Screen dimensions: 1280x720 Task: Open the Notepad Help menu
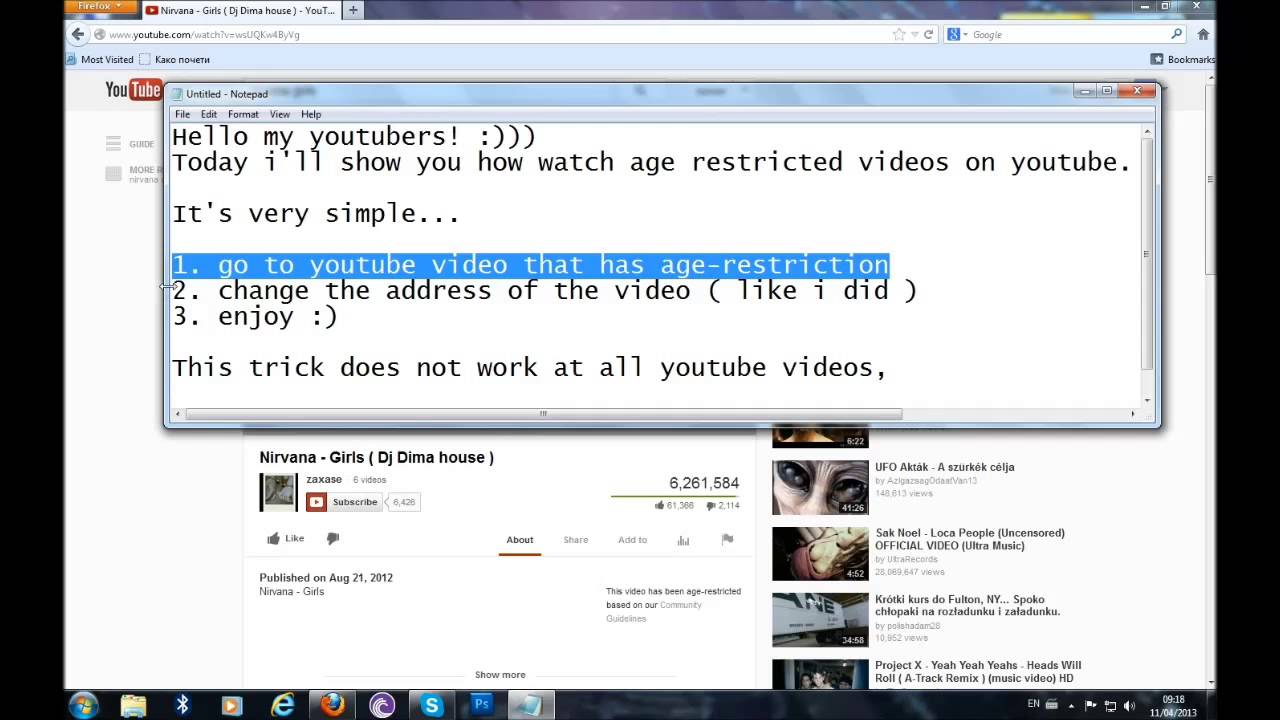[311, 114]
